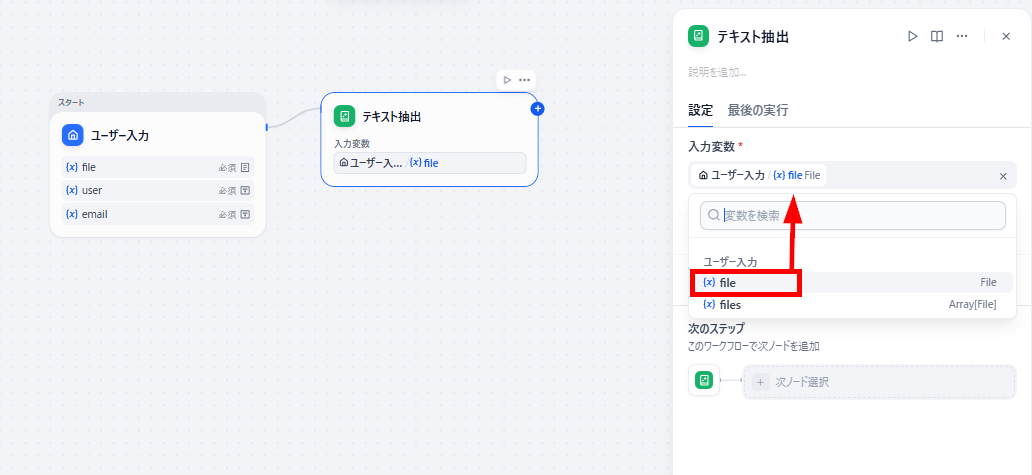Clear the selected input variable with the x
This screenshot has width=1032, height=475.
tap(1003, 176)
